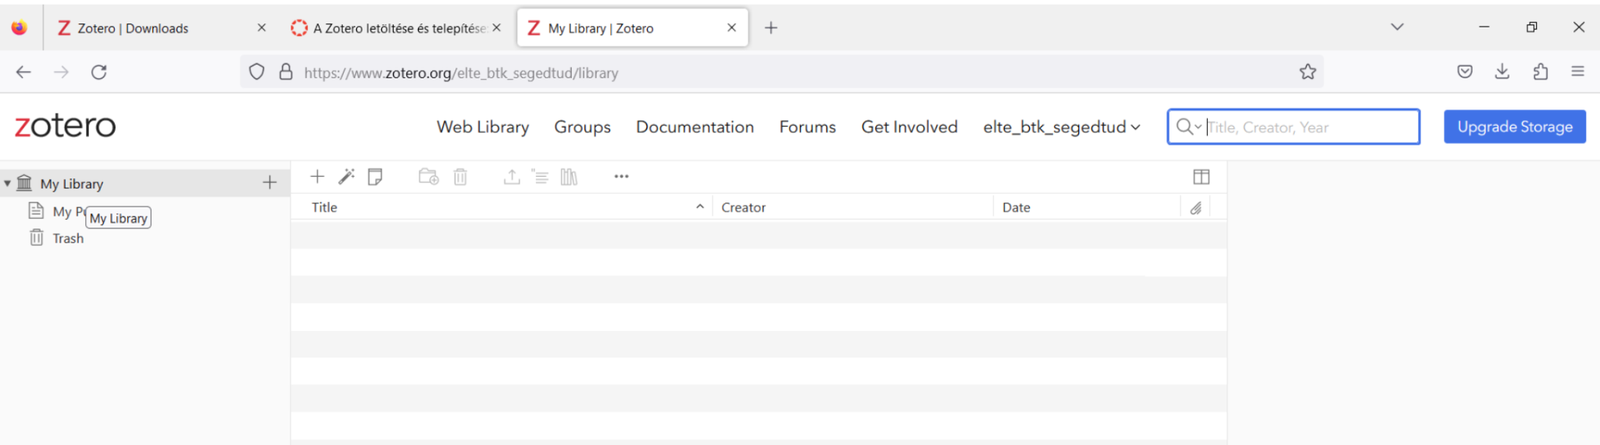
Task: Close the A Zotero letöltése és telepítése tab
Action: (496, 28)
